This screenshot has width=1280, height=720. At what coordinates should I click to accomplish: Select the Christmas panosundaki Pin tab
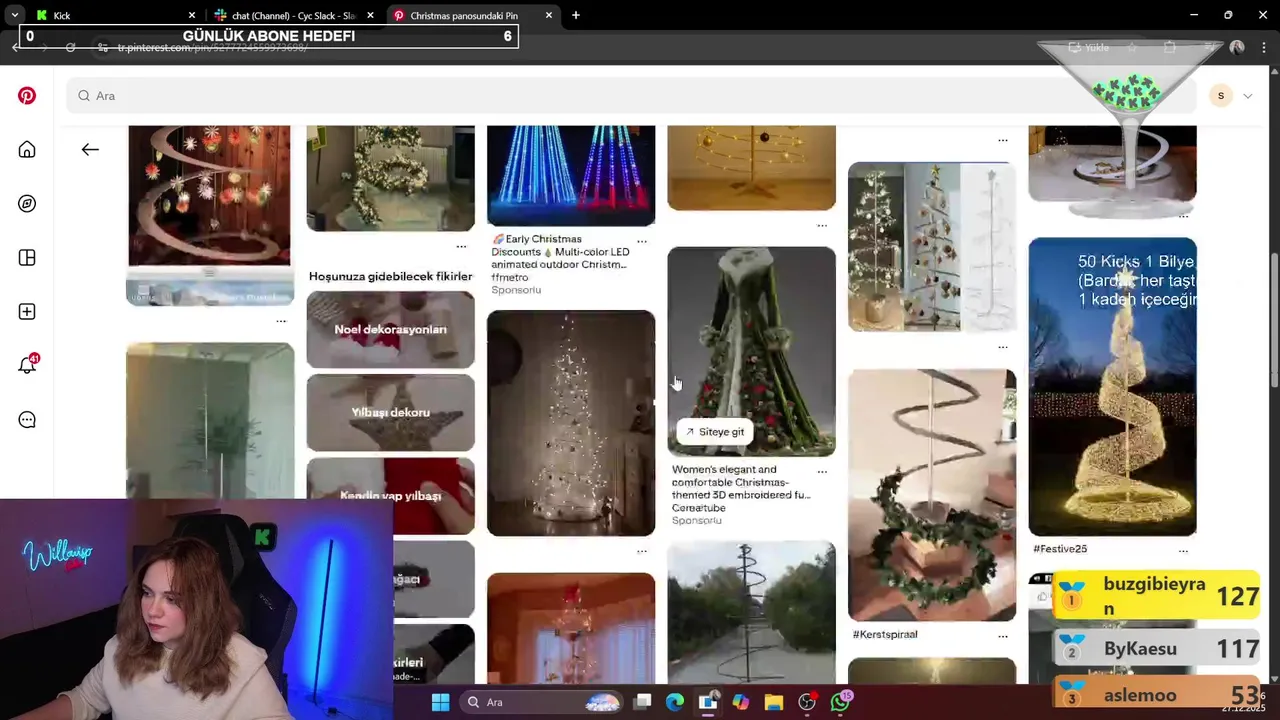(x=465, y=15)
